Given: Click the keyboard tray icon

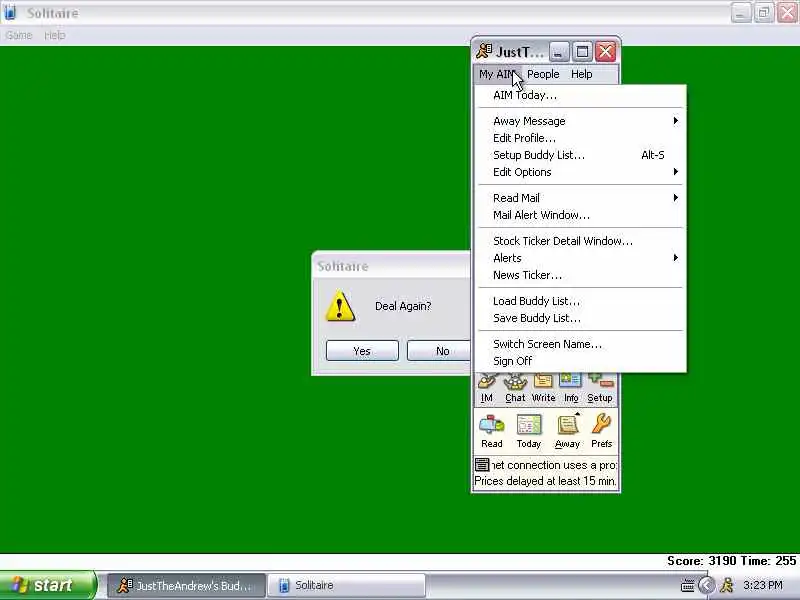Looking at the screenshot, I should [x=687, y=586].
